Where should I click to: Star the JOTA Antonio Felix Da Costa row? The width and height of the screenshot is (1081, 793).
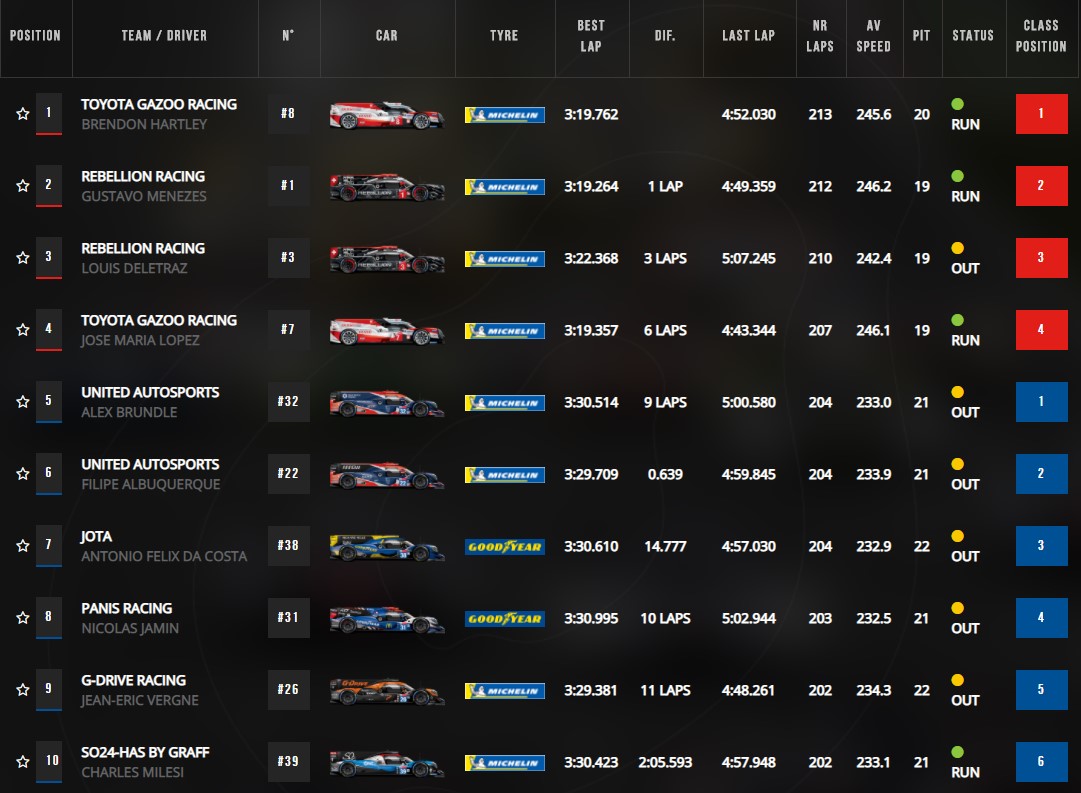(x=23, y=546)
